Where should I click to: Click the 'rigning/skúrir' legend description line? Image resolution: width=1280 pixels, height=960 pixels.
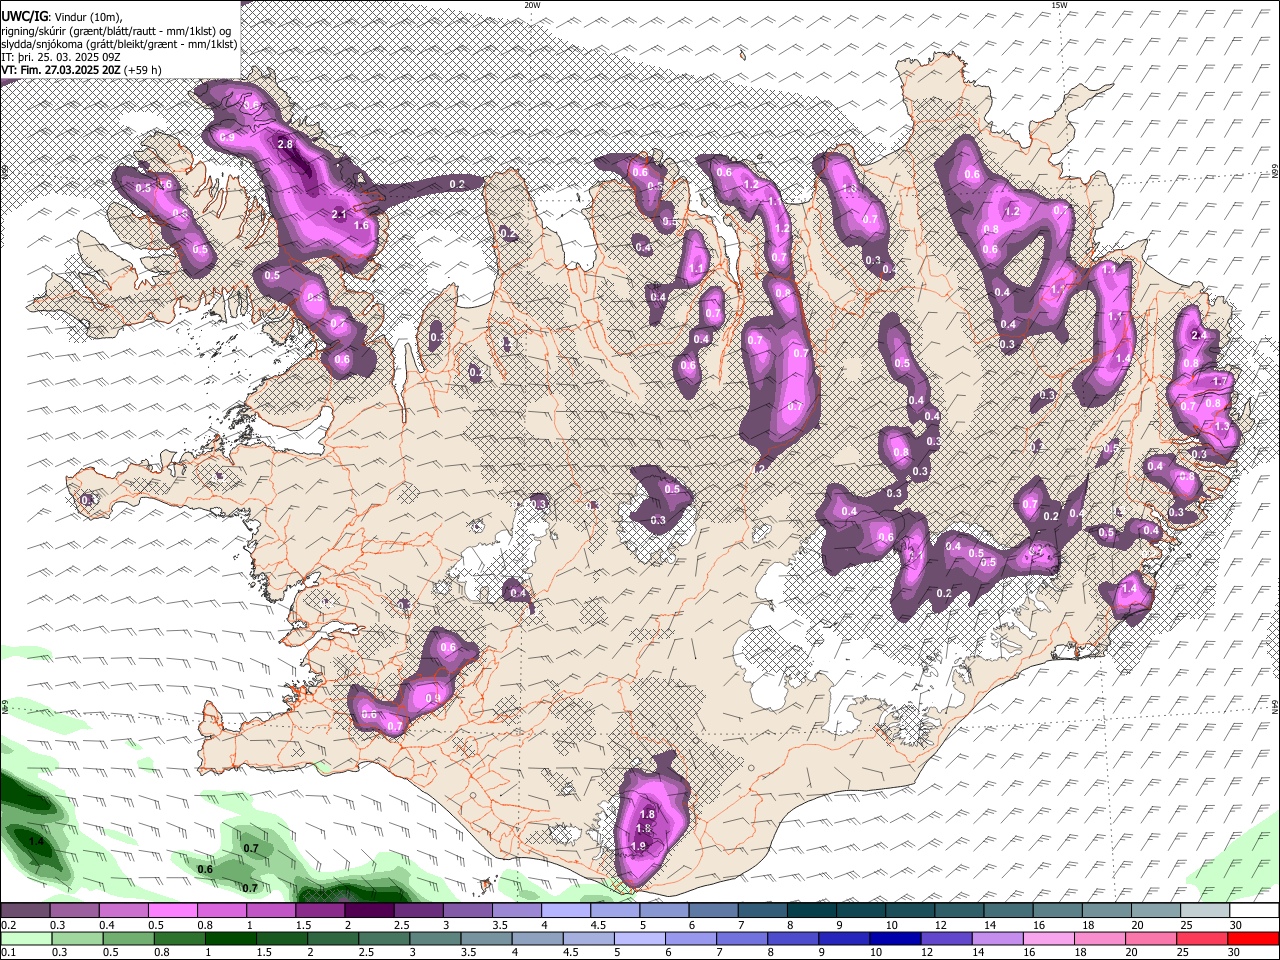[x=116, y=31]
